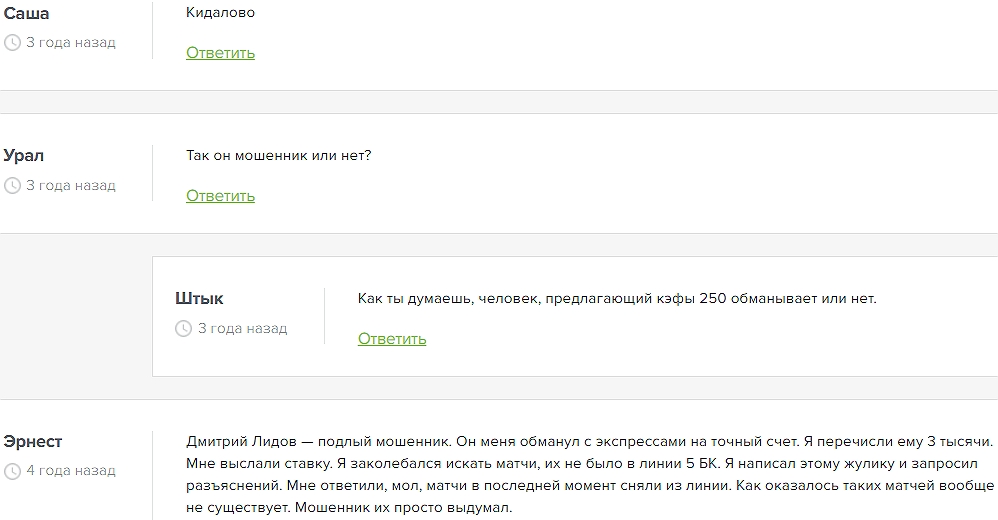The height and width of the screenshot is (520, 998).
Task: Click the text "Так он мошенник или нет?"
Action: [278, 156]
